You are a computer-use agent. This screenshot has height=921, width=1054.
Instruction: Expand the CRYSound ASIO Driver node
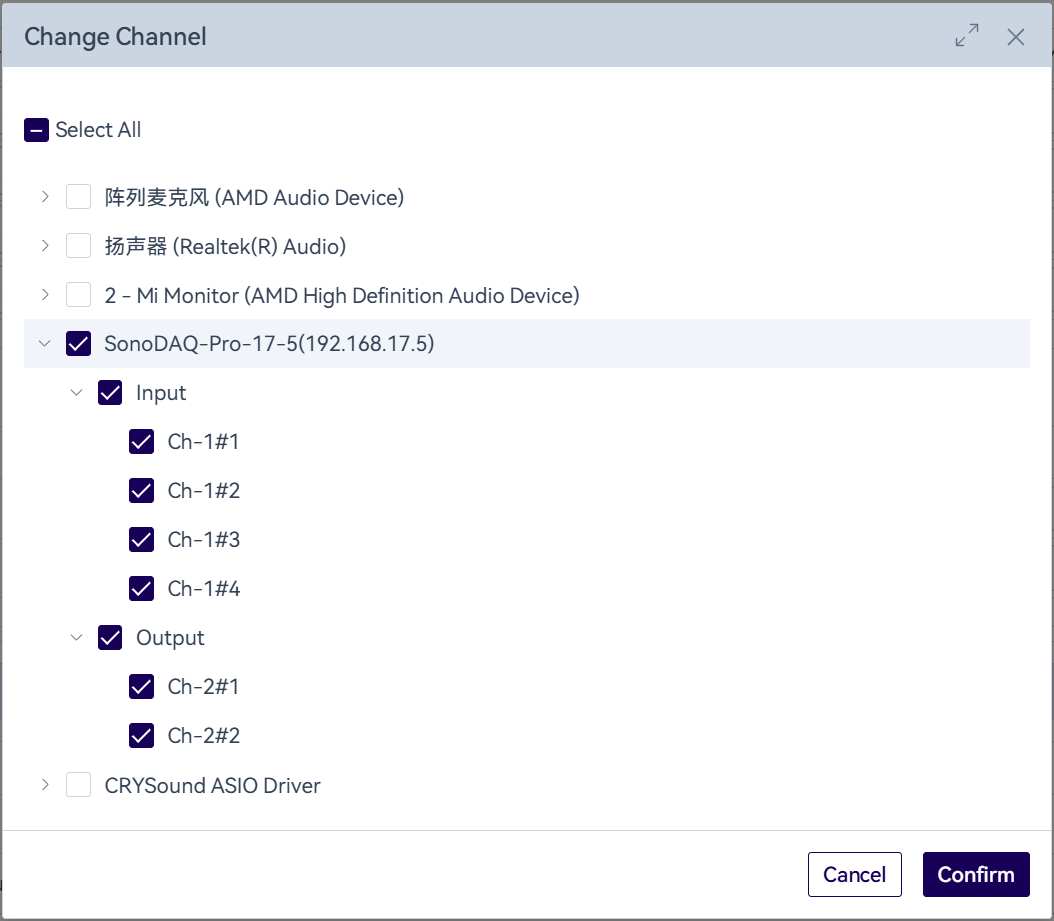pos(45,785)
